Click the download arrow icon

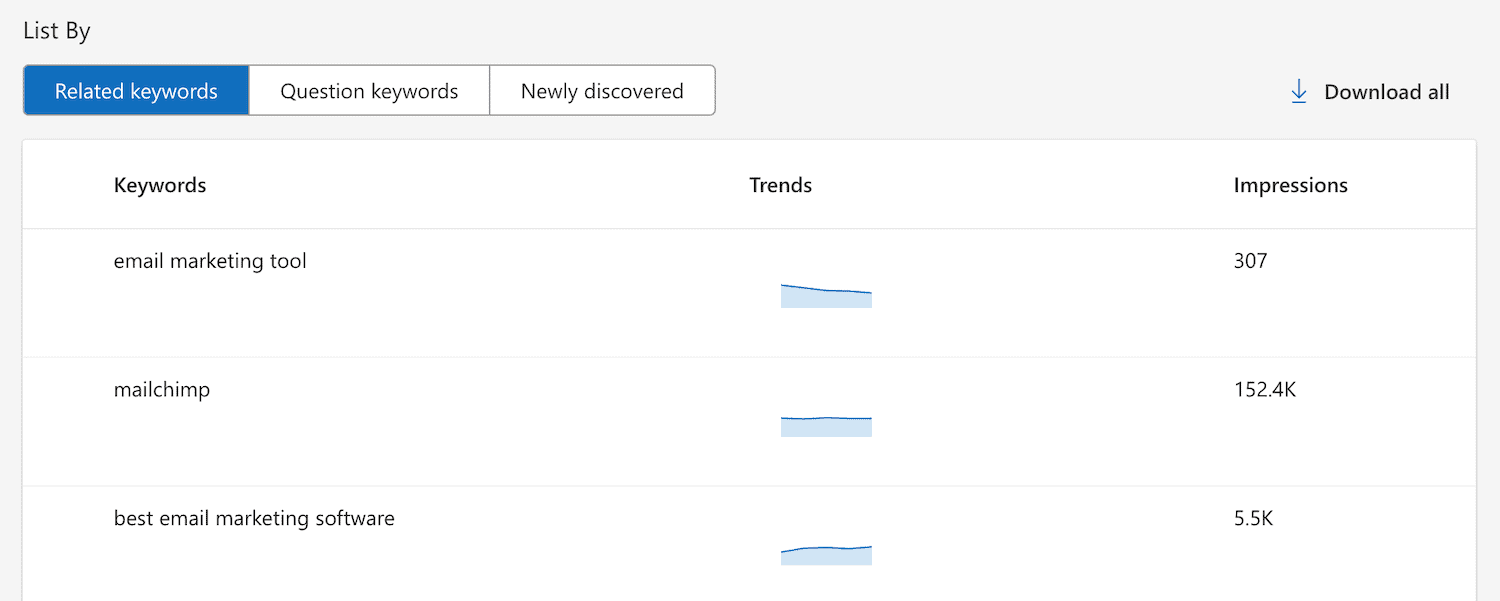pos(1299,90)
